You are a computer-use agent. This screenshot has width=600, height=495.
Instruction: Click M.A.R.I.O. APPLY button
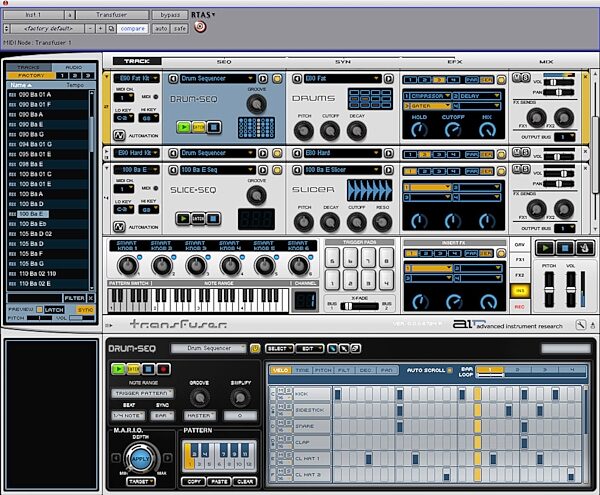[140, 459]
